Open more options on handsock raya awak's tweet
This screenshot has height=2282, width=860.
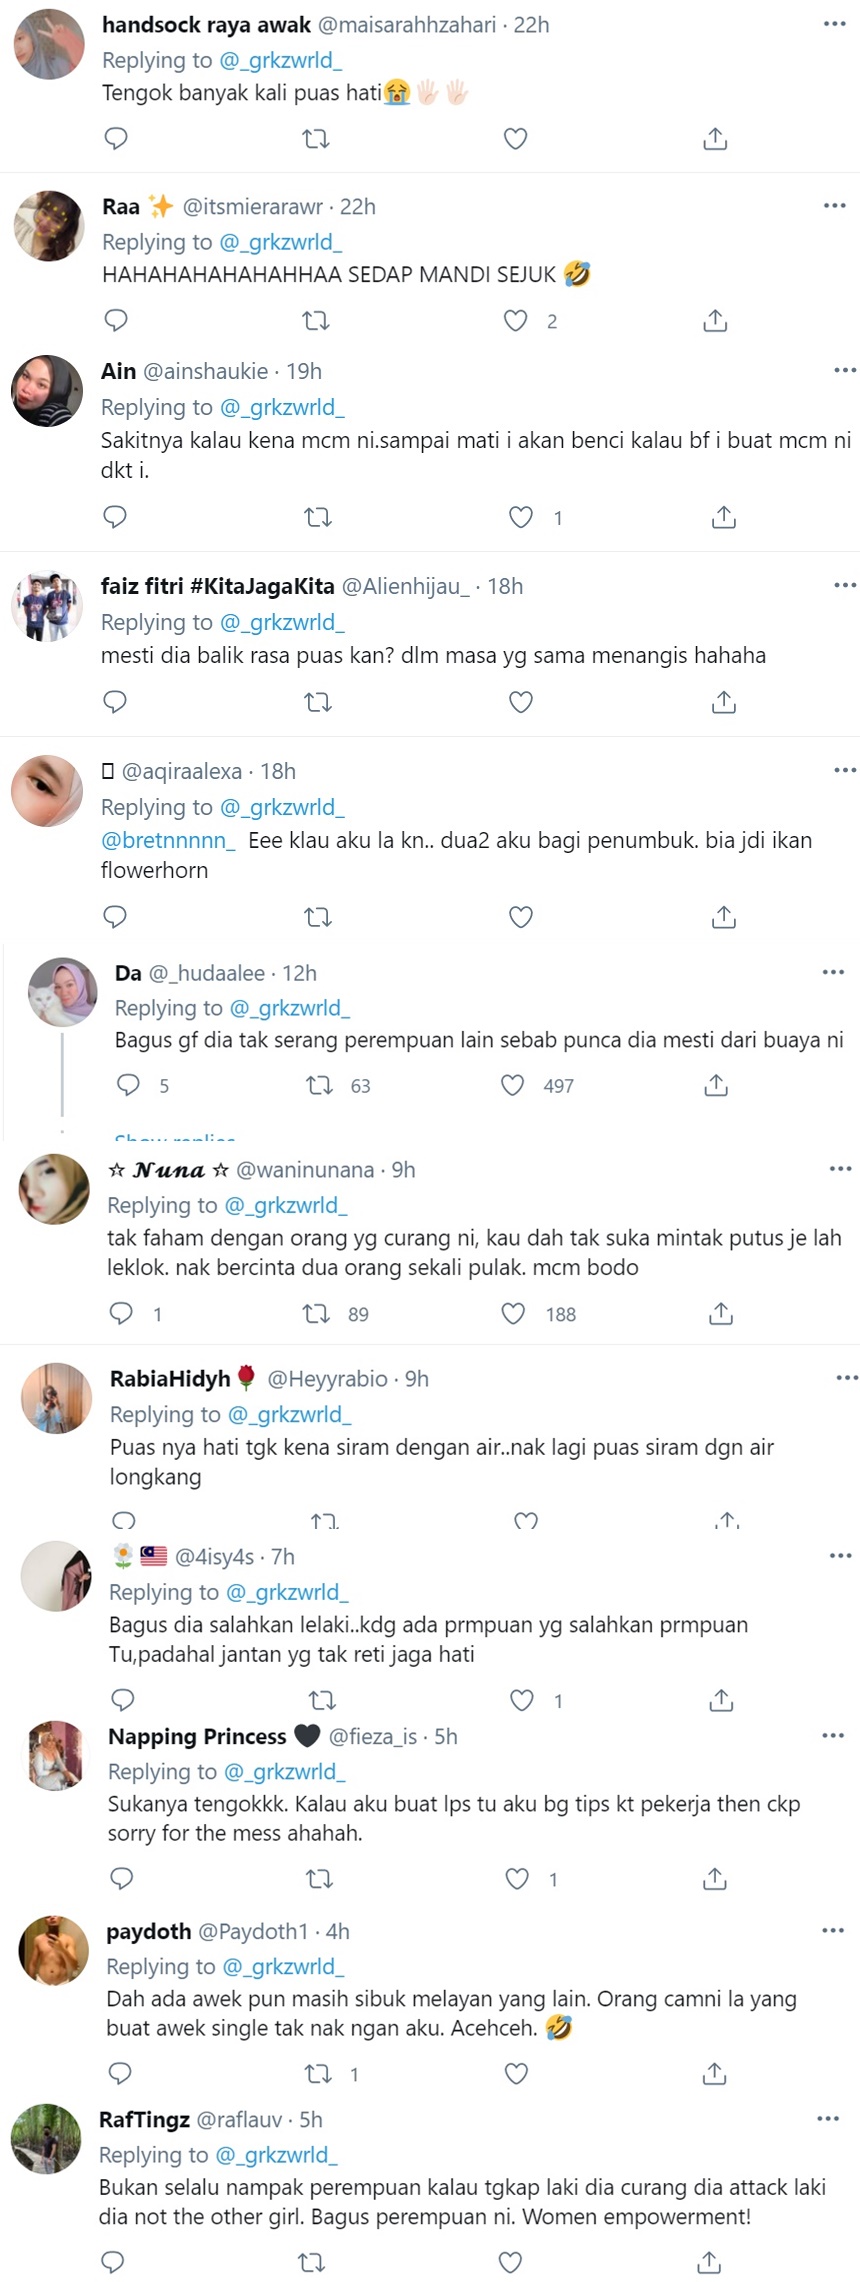[834, 24]
